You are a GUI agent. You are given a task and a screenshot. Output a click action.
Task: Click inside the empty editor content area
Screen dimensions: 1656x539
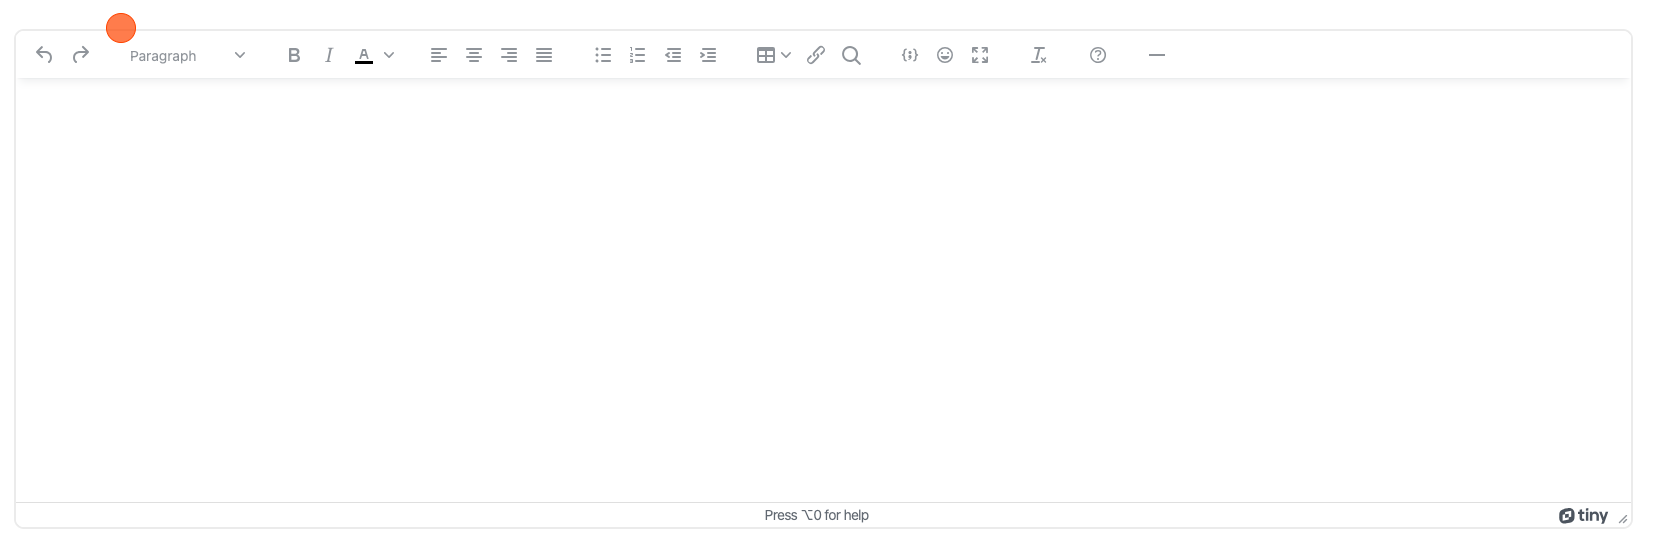[x=822, y=290]
